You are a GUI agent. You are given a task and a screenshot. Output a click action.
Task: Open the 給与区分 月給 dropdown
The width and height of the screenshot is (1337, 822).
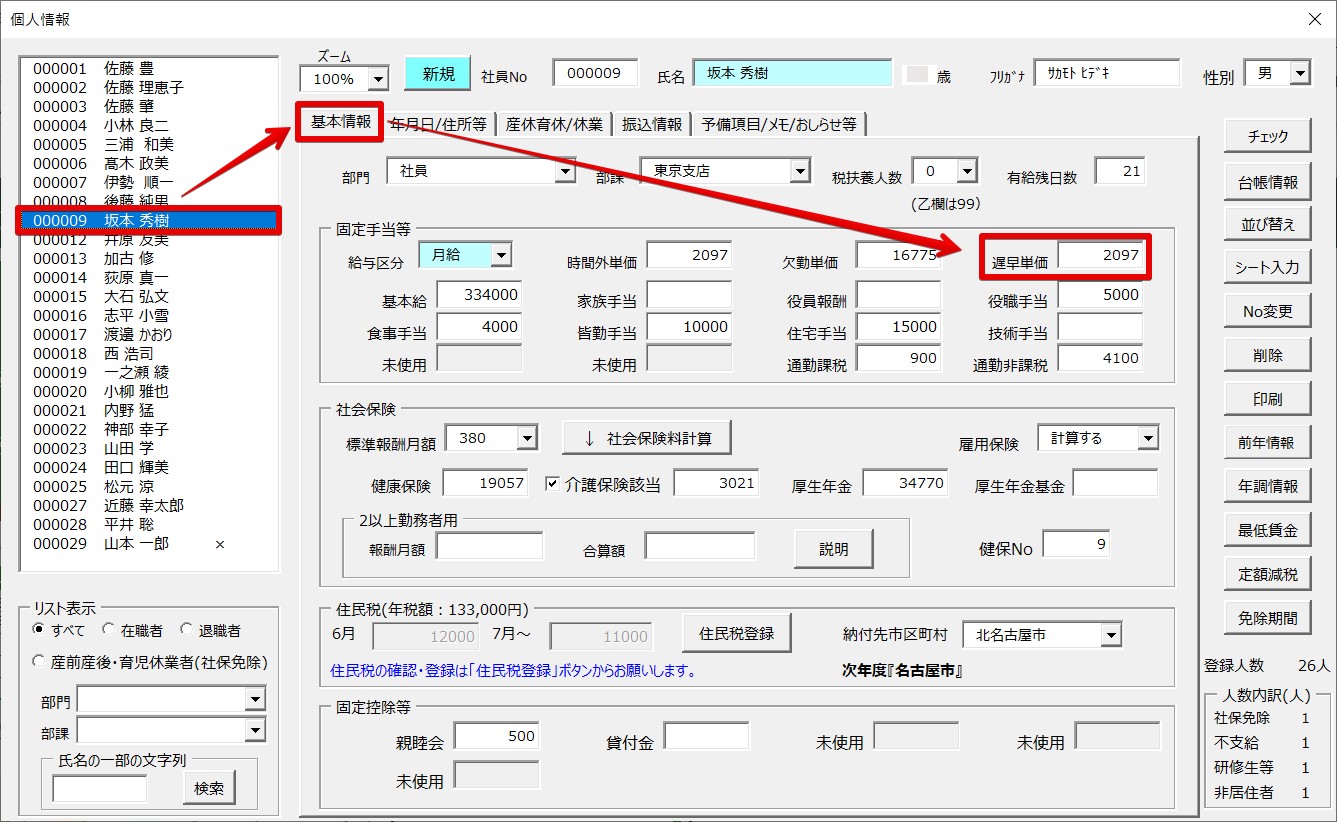tap(501, 255)
